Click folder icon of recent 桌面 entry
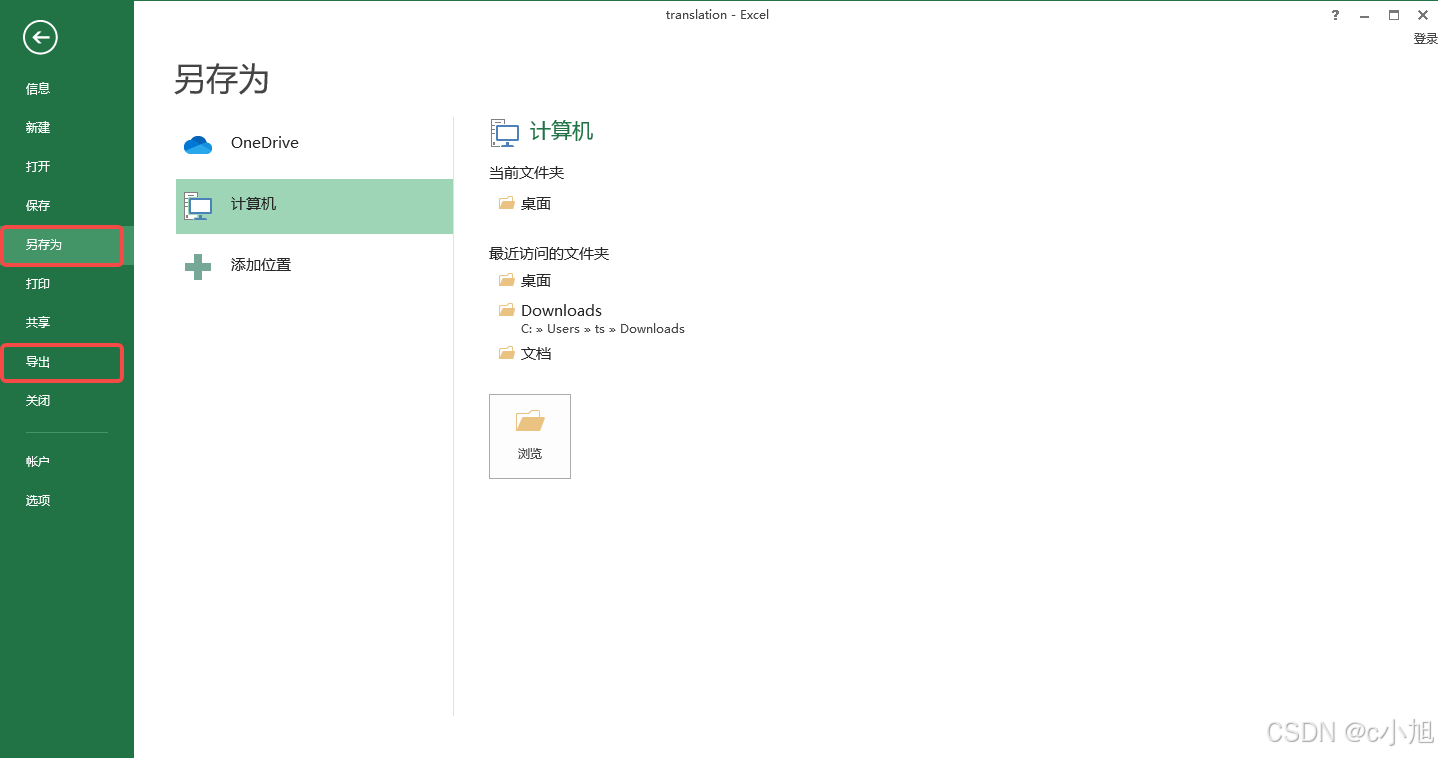This screenshot has width=1438, height=758. point(507,280)
